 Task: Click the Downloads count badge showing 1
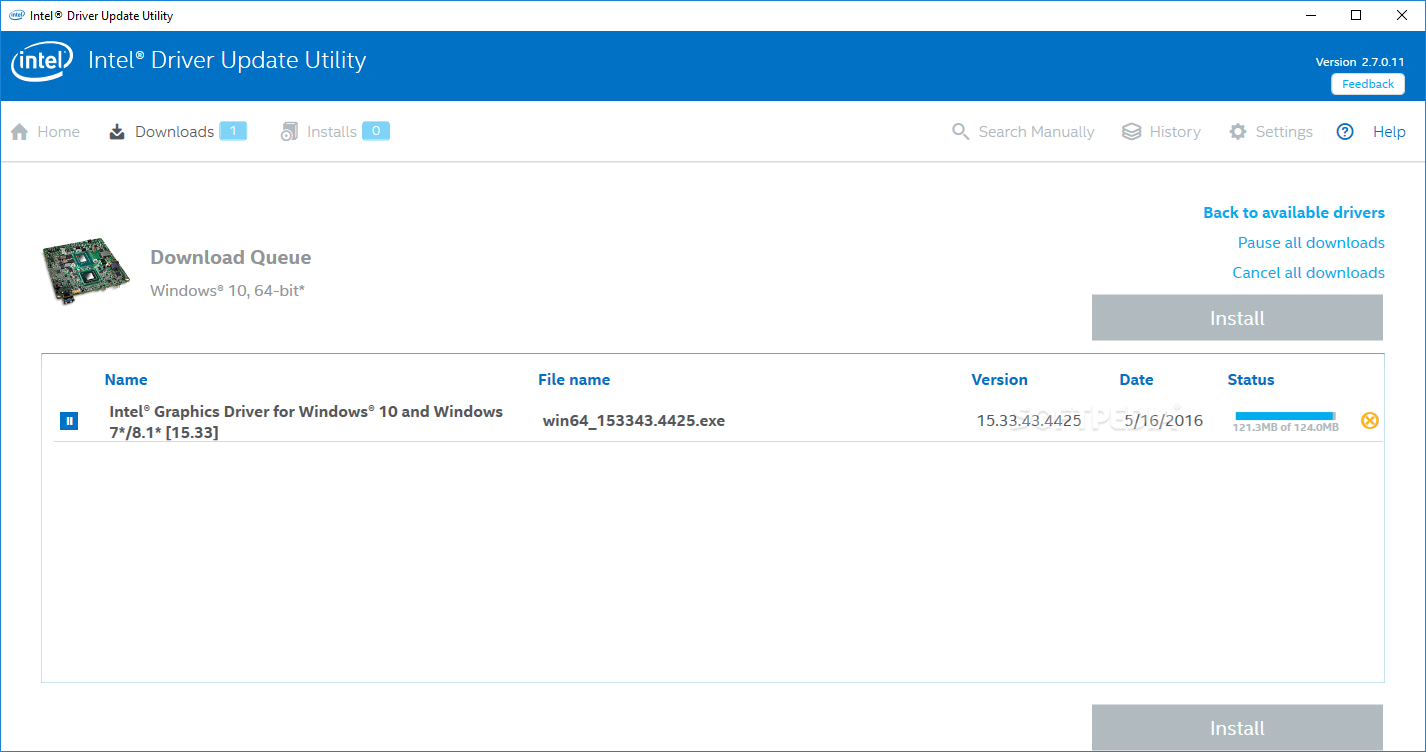[233, 131]
